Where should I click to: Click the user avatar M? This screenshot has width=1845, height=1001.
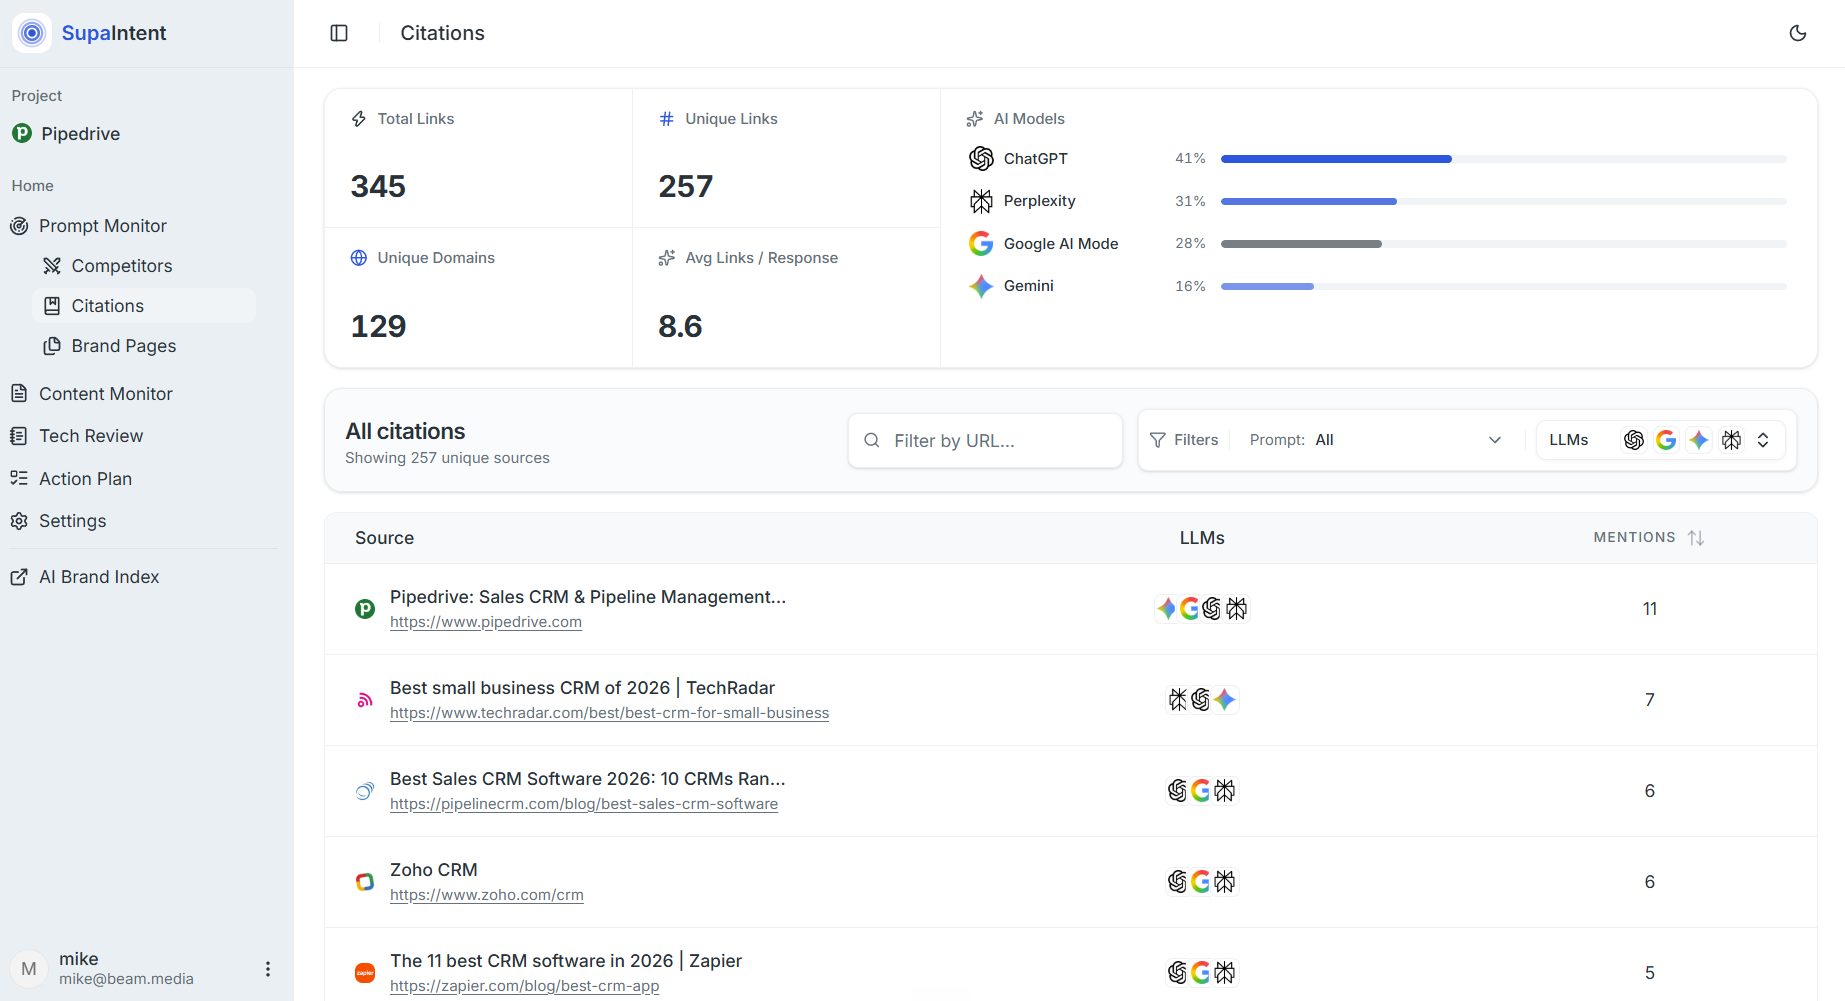coord(29,969)
